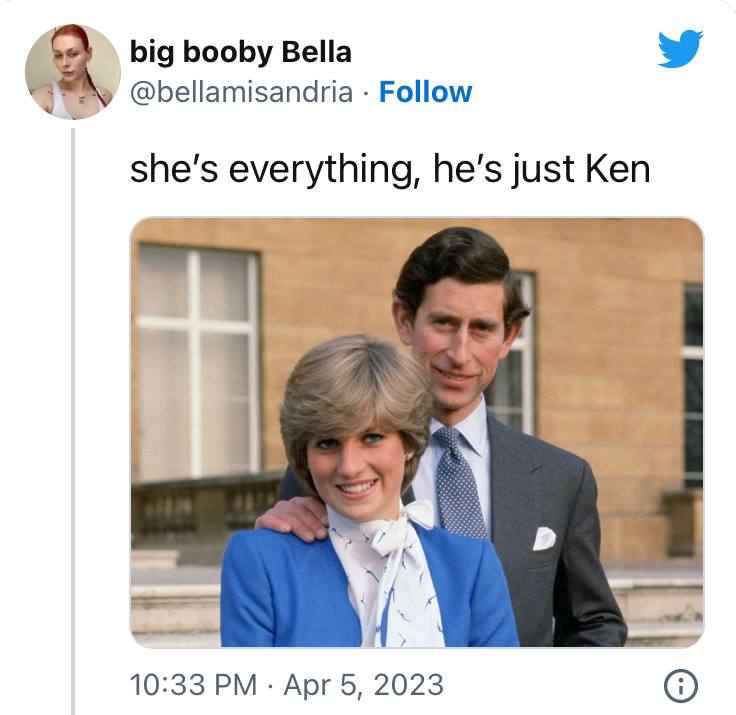This screenshot has height=715, width=736.
Task: Open the @bellamisandria handle link
Action: click(x=241, y=92)
